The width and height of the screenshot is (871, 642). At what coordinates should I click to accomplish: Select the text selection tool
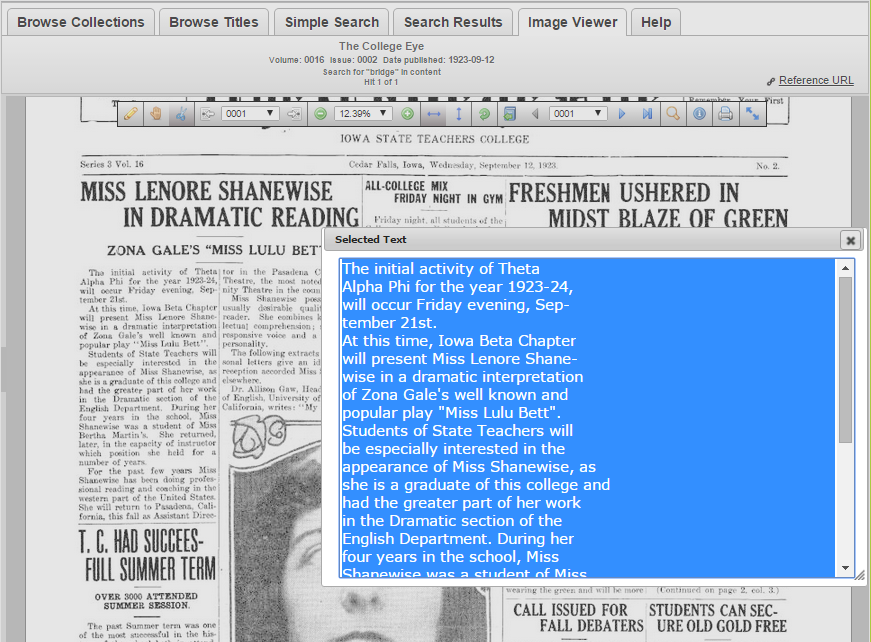coord(181,114)
